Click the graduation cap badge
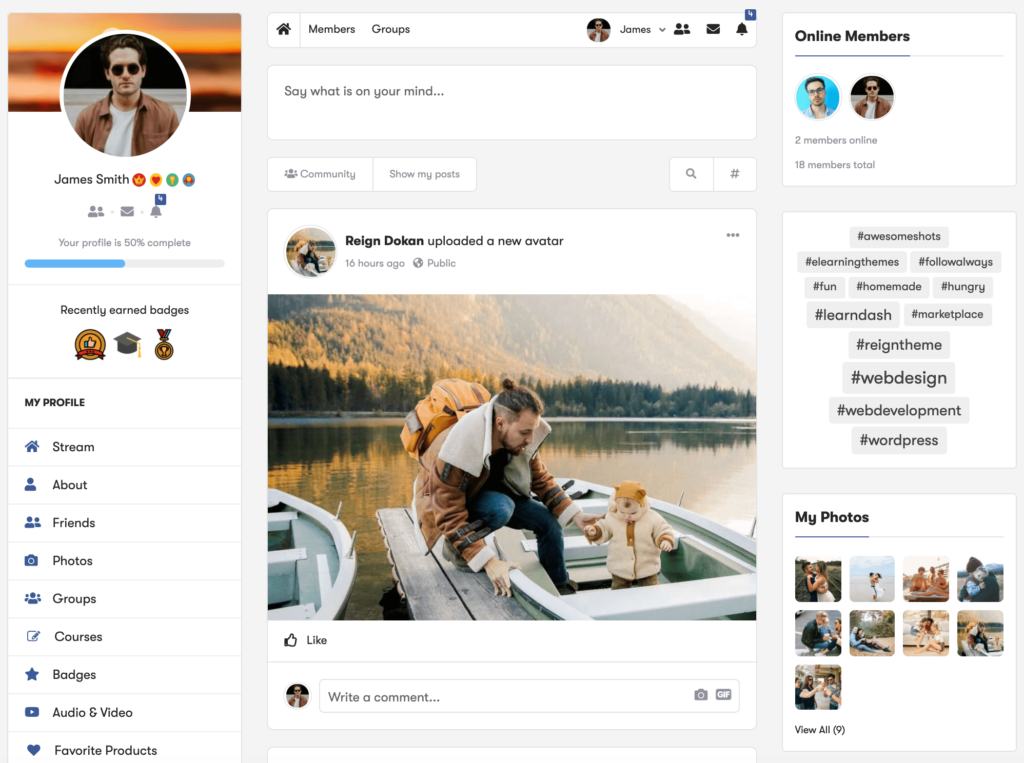 (128, 344)
